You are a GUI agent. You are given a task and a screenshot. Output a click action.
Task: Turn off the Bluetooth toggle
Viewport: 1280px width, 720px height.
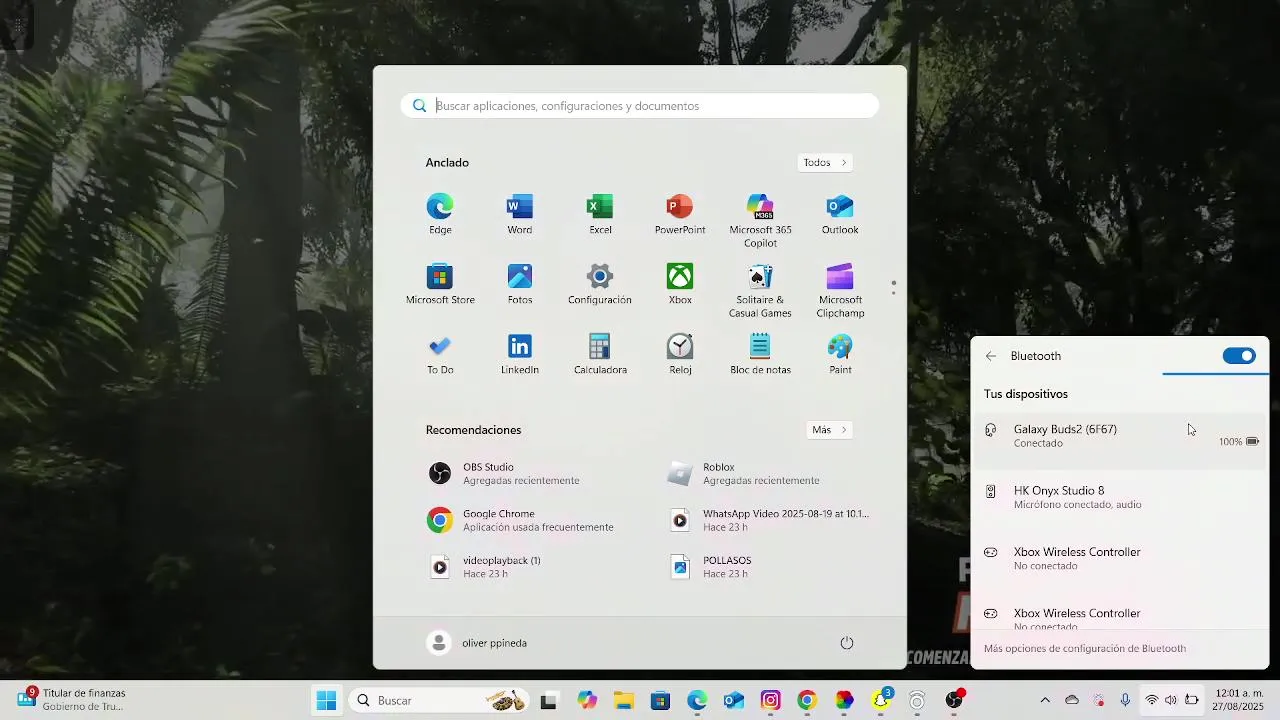(1239, 356)
